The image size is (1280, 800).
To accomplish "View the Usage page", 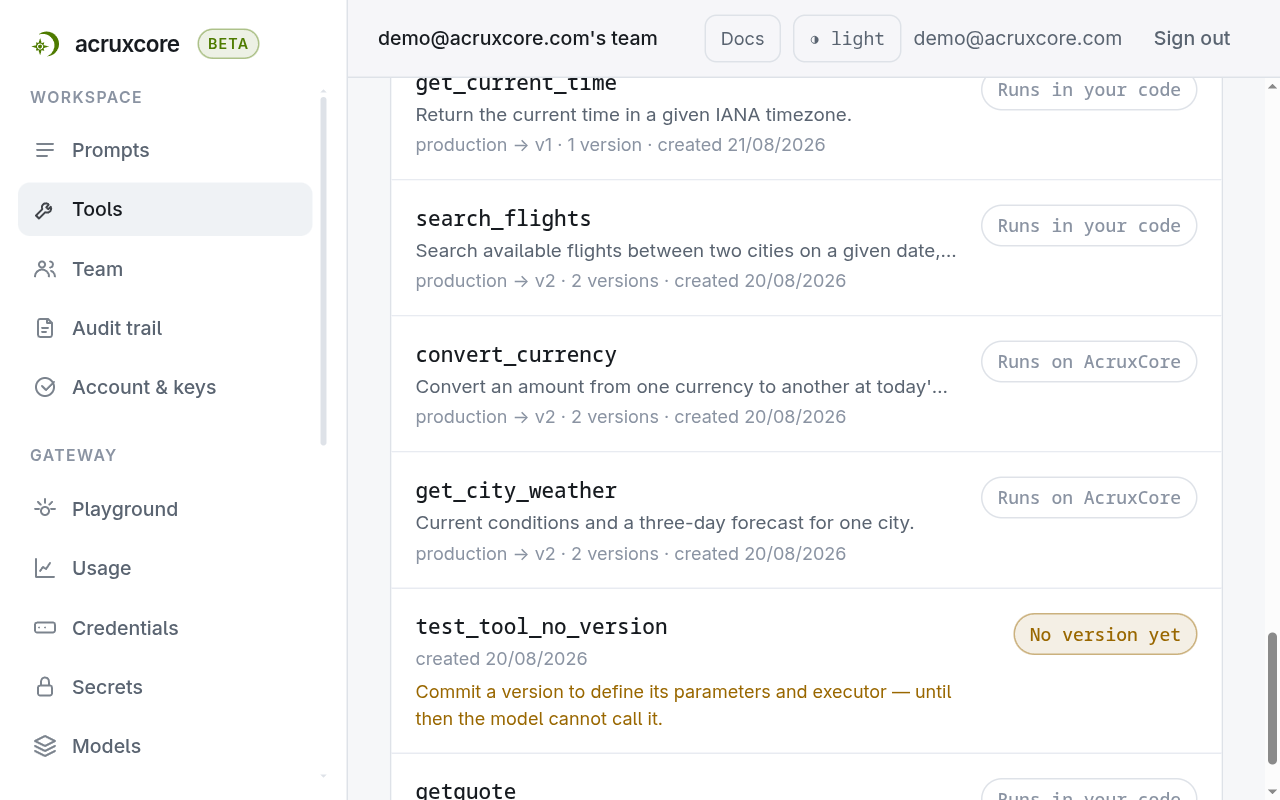I will (165, 568).
